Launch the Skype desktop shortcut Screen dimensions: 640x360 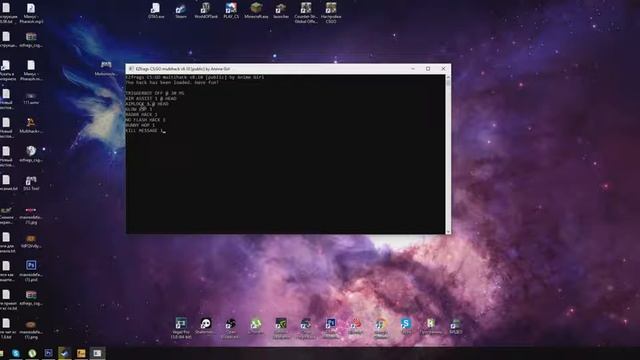pos(406,326)
